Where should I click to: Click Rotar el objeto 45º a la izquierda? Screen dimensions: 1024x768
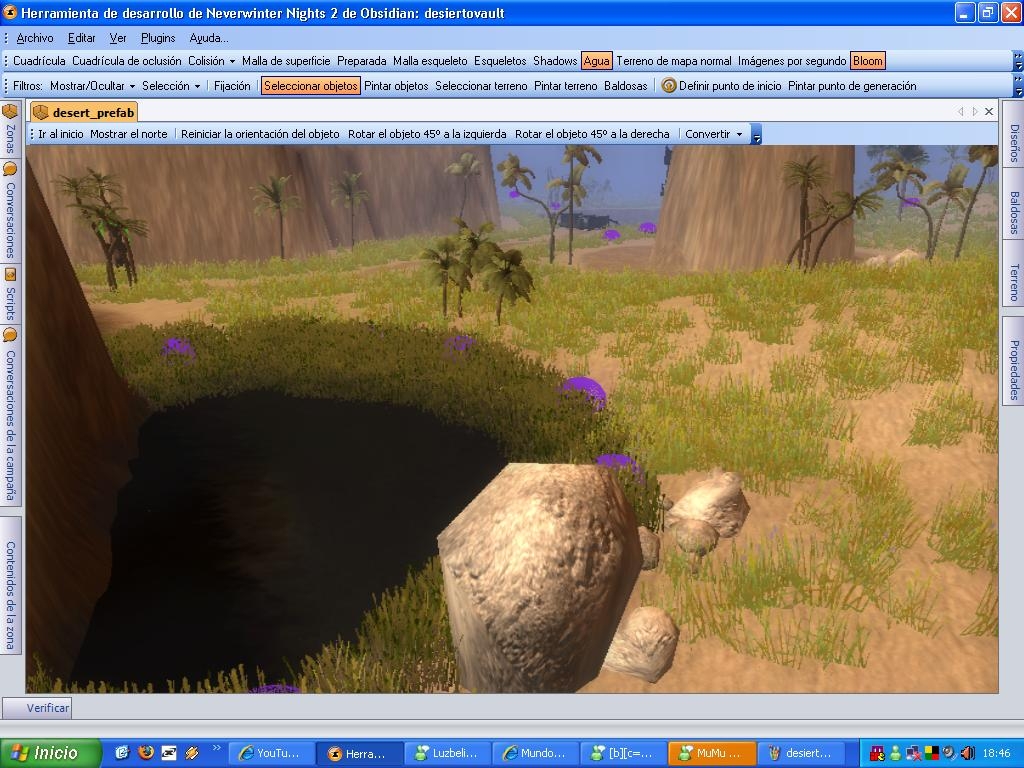[427, 134]
